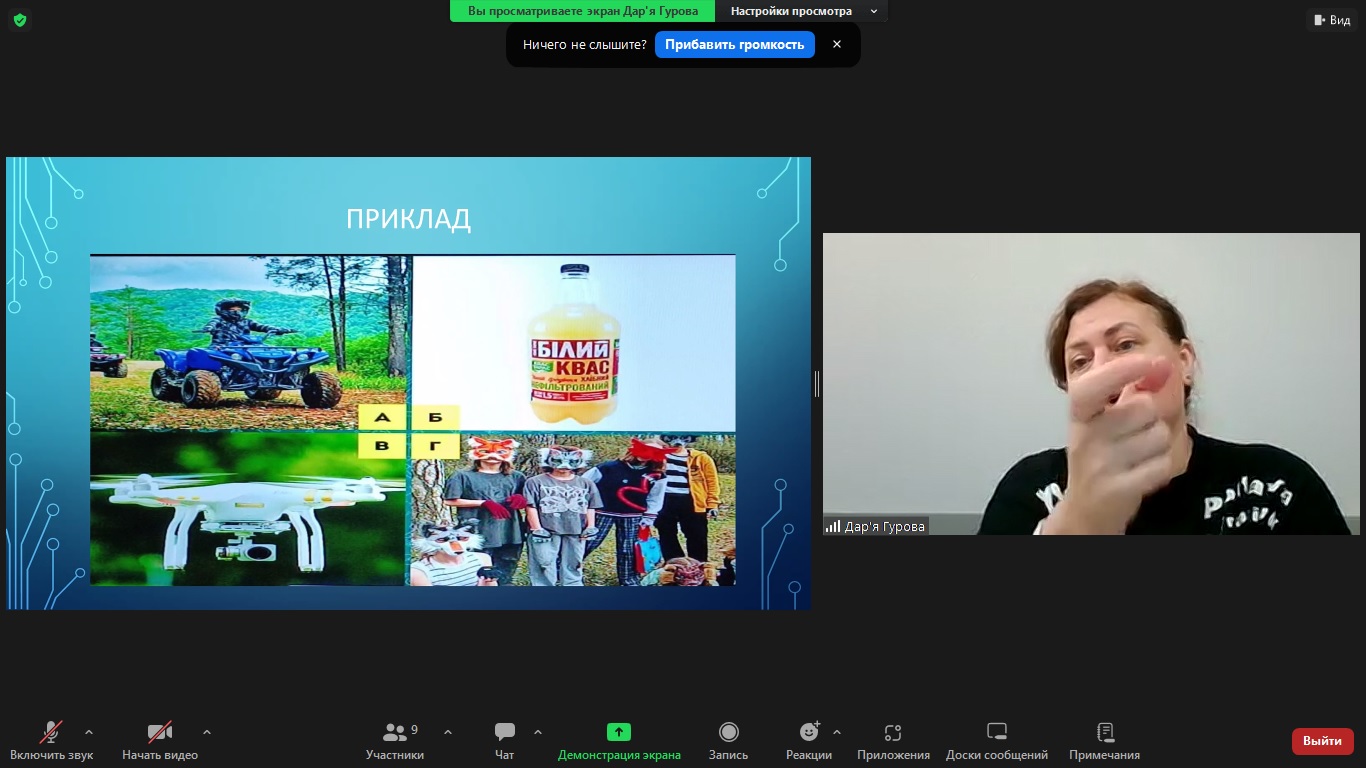Open the Чат chat panel

tap(505, 741)
